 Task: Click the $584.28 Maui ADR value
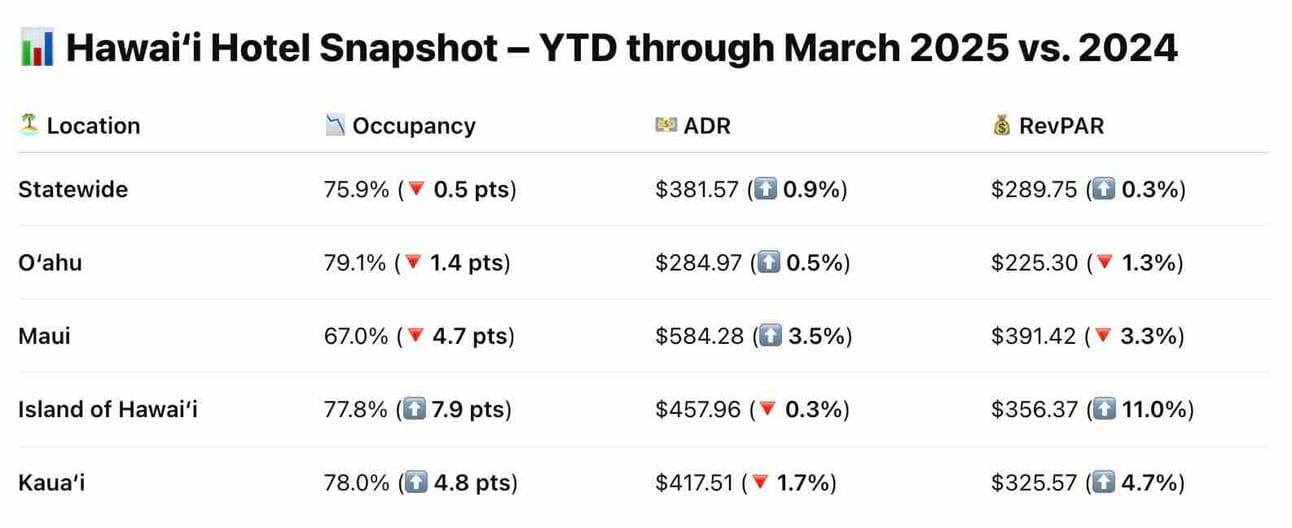click(698, 337)
